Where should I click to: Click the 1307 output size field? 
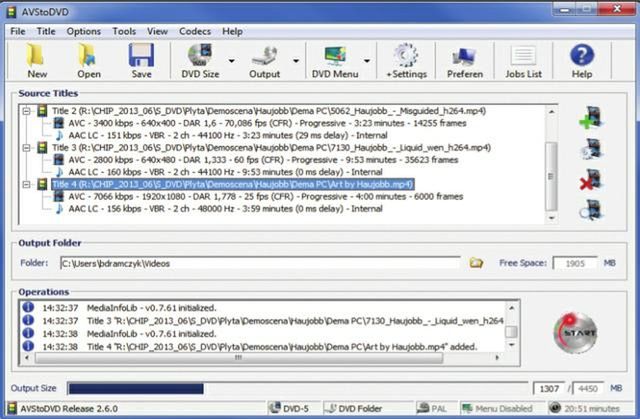(549, 388)
